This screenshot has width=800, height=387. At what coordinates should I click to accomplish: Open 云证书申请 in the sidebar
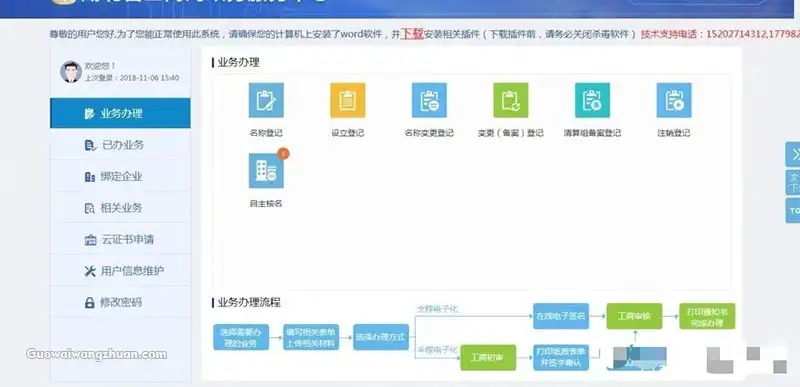point(120,240)
